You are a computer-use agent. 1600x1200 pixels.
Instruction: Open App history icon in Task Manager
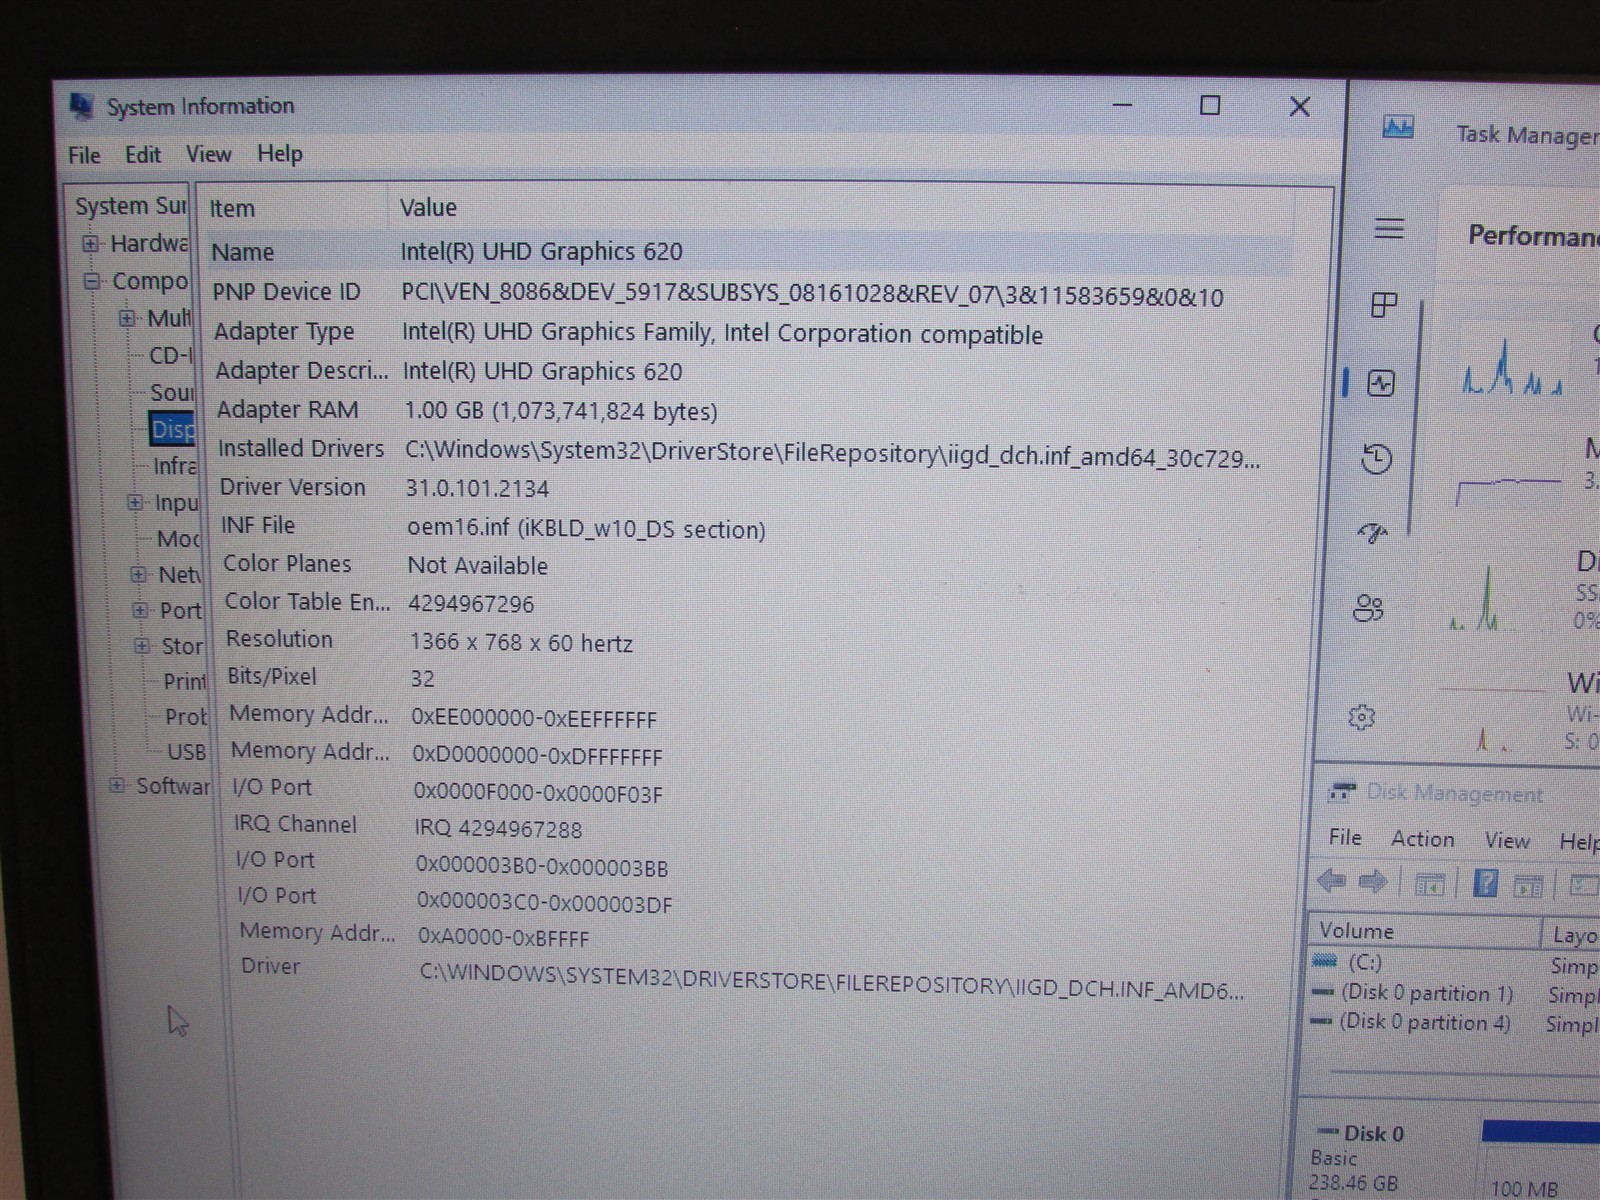click(x=1377, y=459)
